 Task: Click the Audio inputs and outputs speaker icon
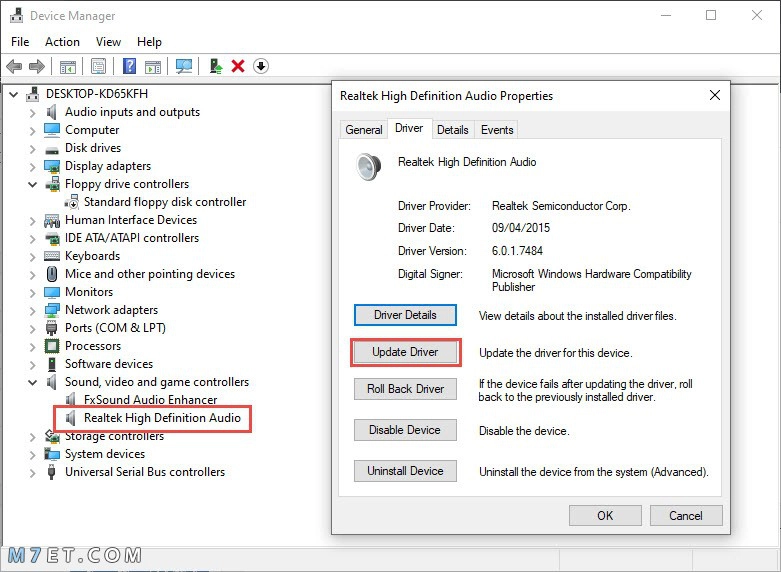click(52, 112)
